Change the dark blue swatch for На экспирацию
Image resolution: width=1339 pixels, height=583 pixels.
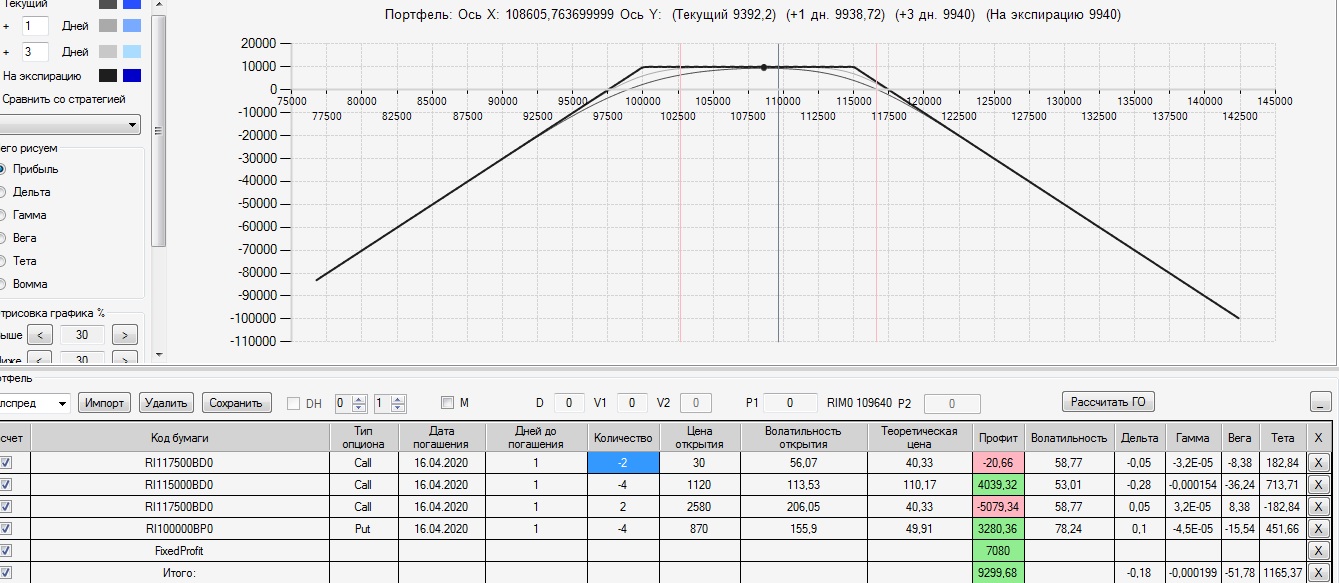132,76
